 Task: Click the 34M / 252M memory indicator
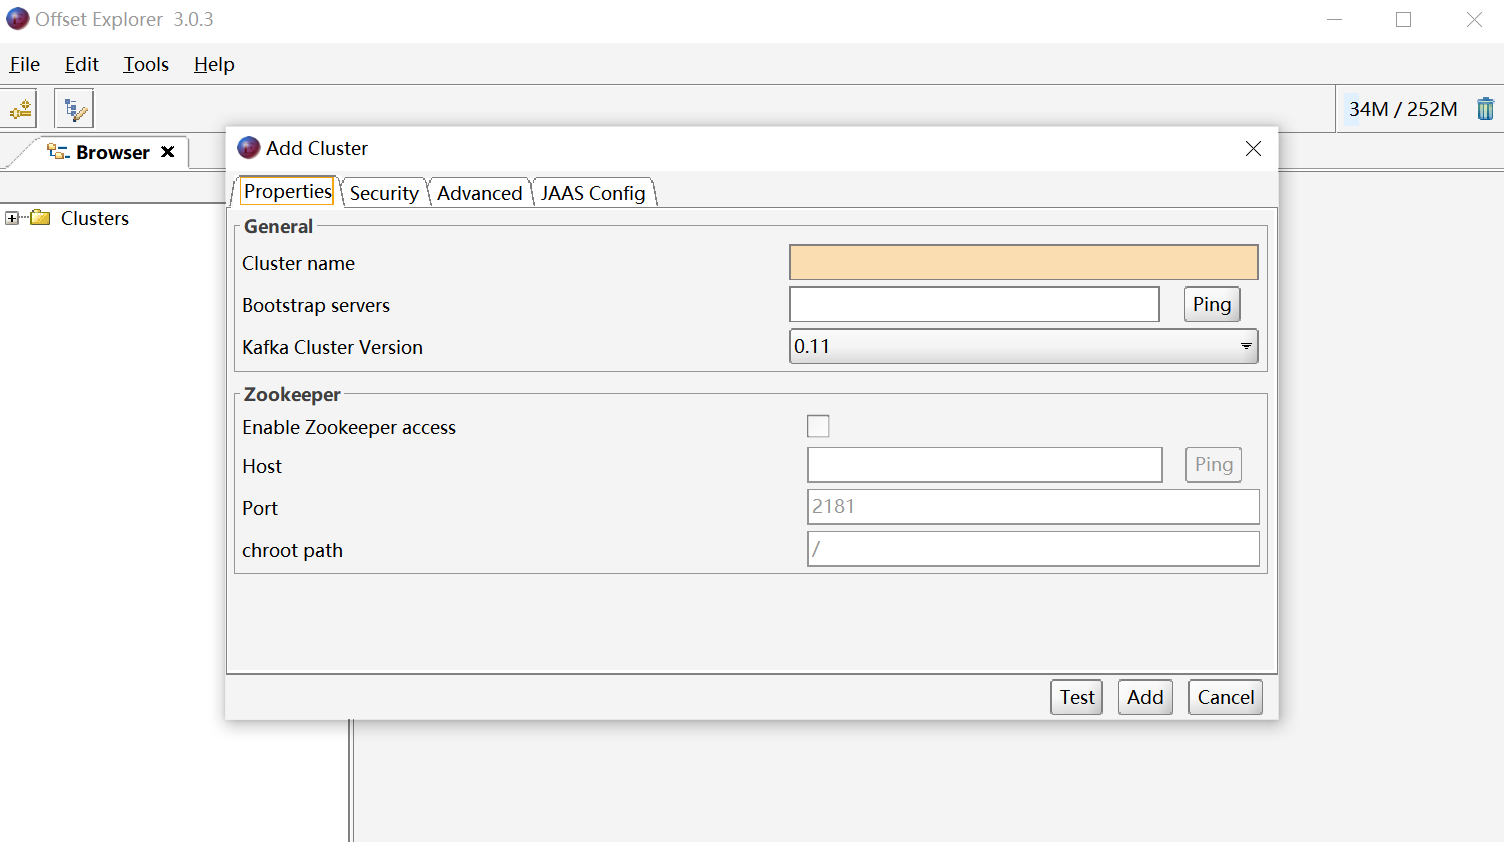(x=1403, y=109)
